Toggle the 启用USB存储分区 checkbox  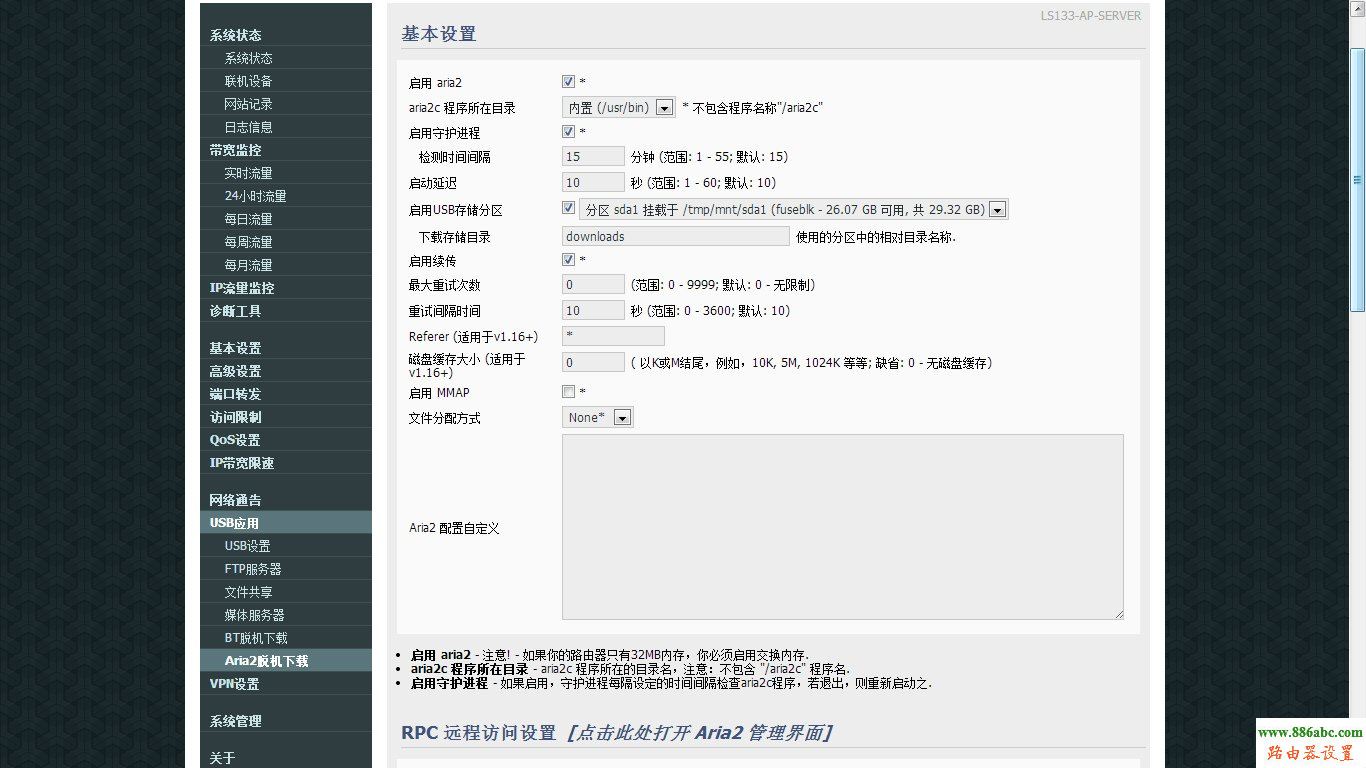pyautogui.click(x=568, y=207)
